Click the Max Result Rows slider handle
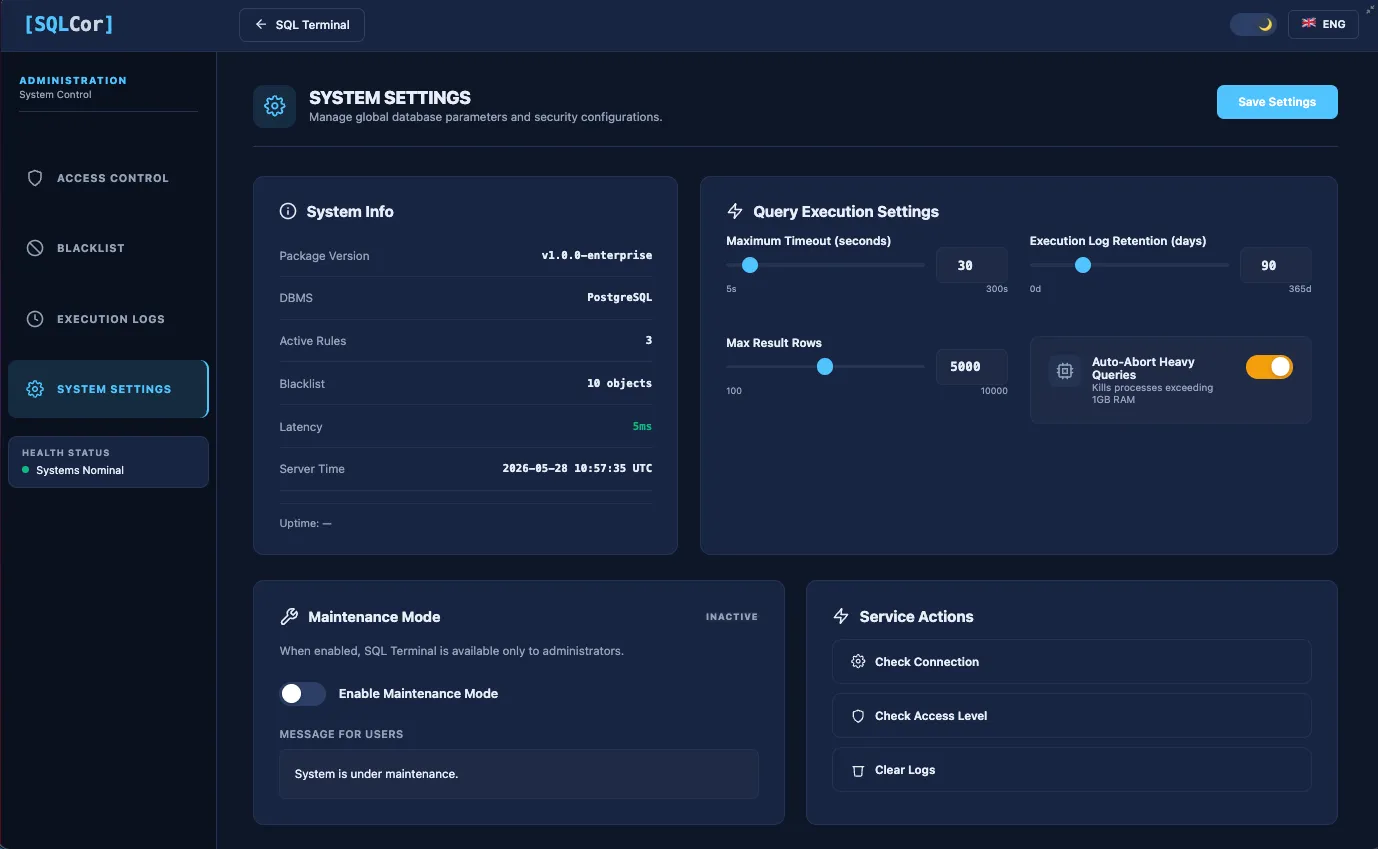Screen dimensions: 1378x849 click(825, 367)
